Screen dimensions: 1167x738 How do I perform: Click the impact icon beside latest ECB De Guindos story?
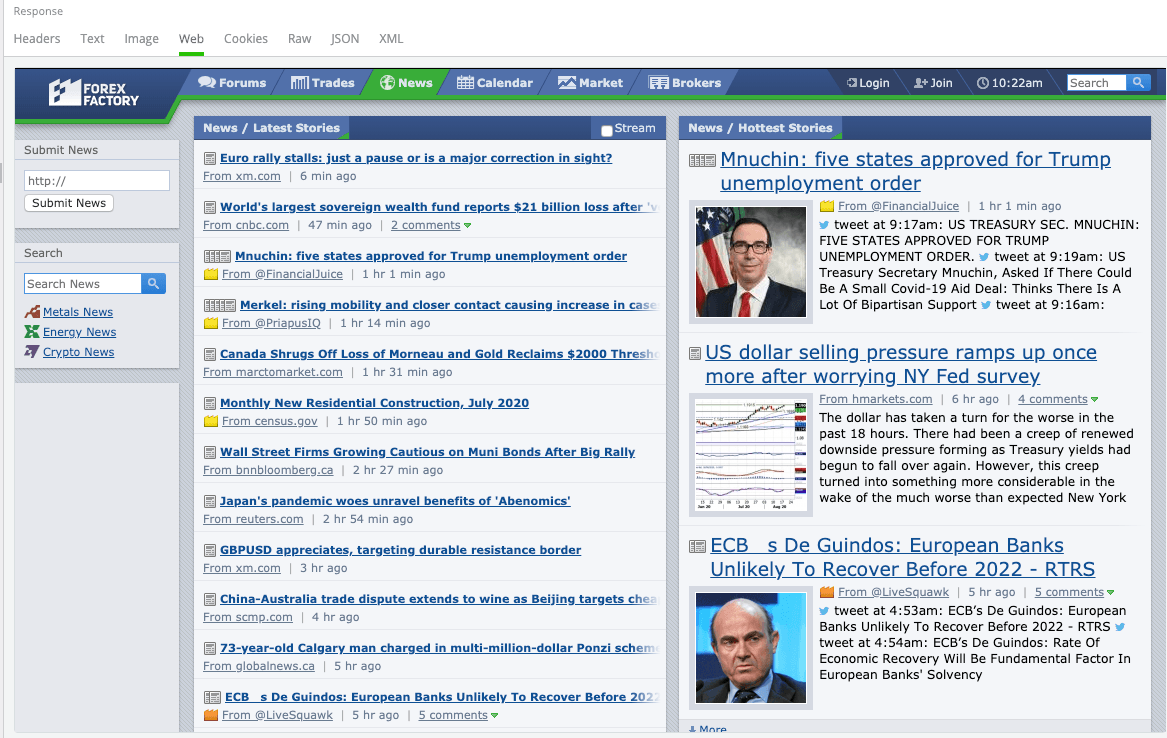coord(212,698)
